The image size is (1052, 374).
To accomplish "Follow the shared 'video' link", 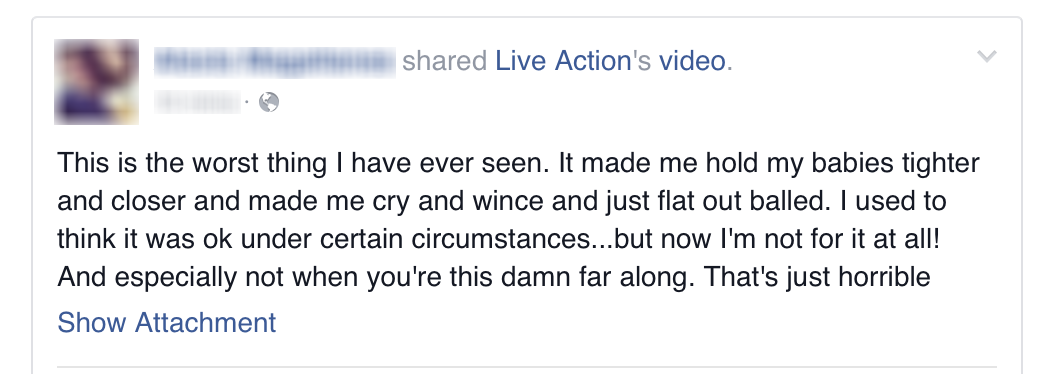I will [692, 61].
